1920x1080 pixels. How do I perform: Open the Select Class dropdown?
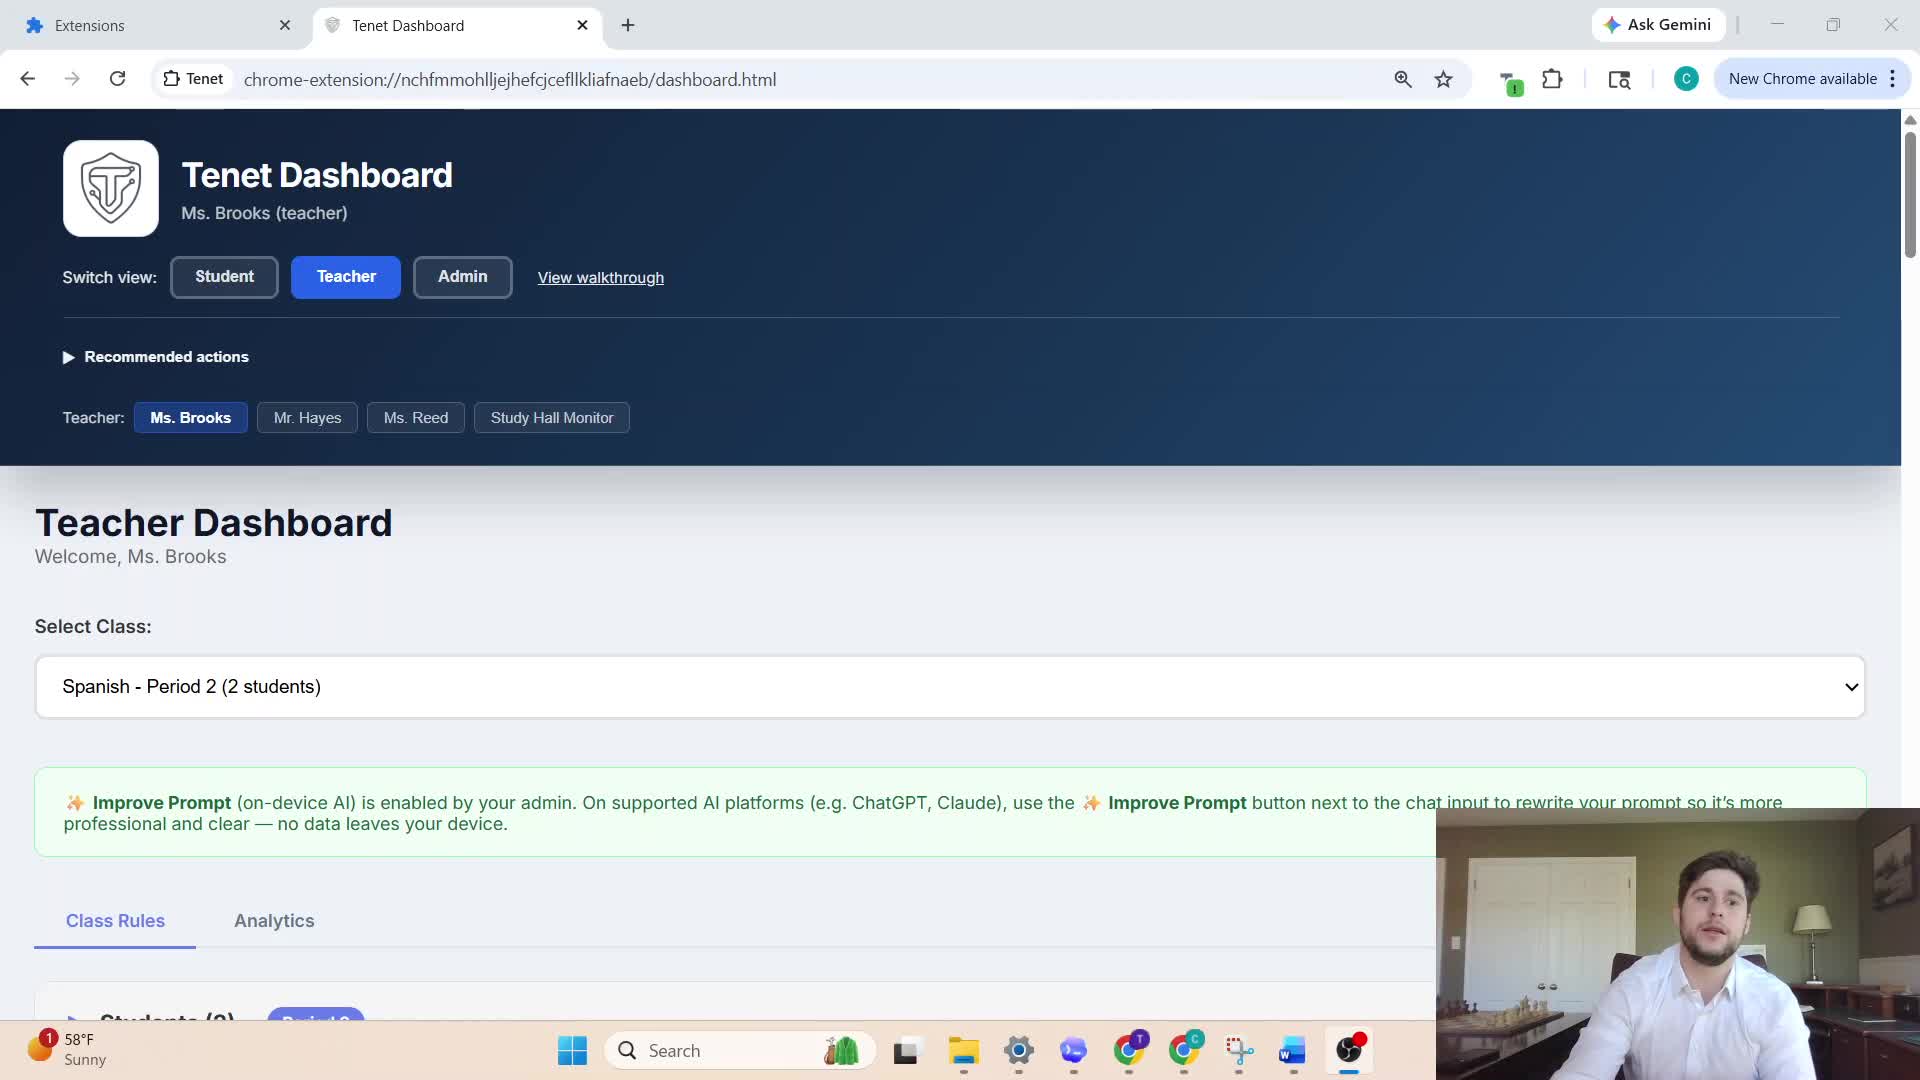coord(950,687)
